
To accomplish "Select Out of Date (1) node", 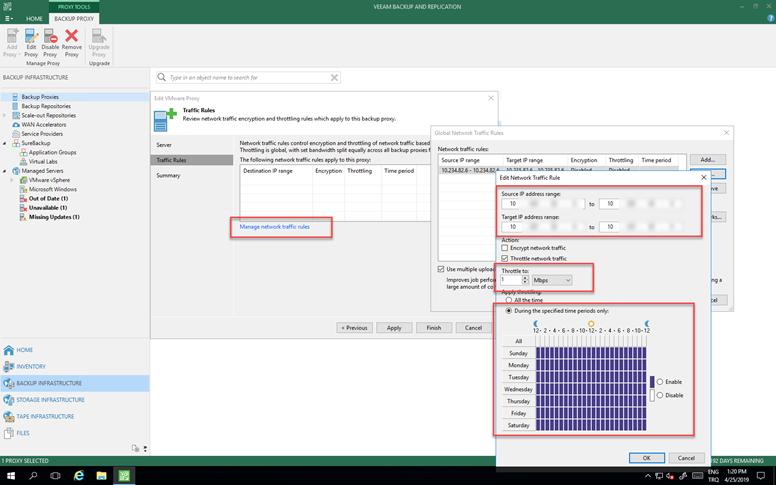I will click(48, 198).
